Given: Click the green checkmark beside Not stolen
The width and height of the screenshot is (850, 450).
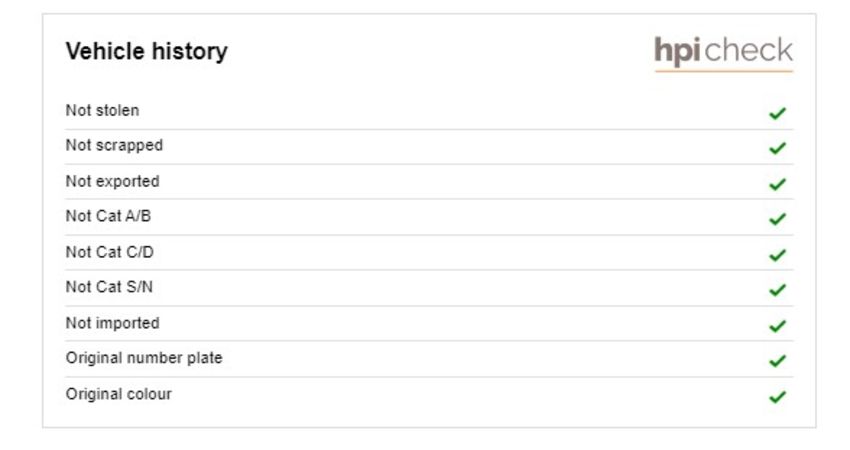Looking at the screenshot, I should coord(777,113).
